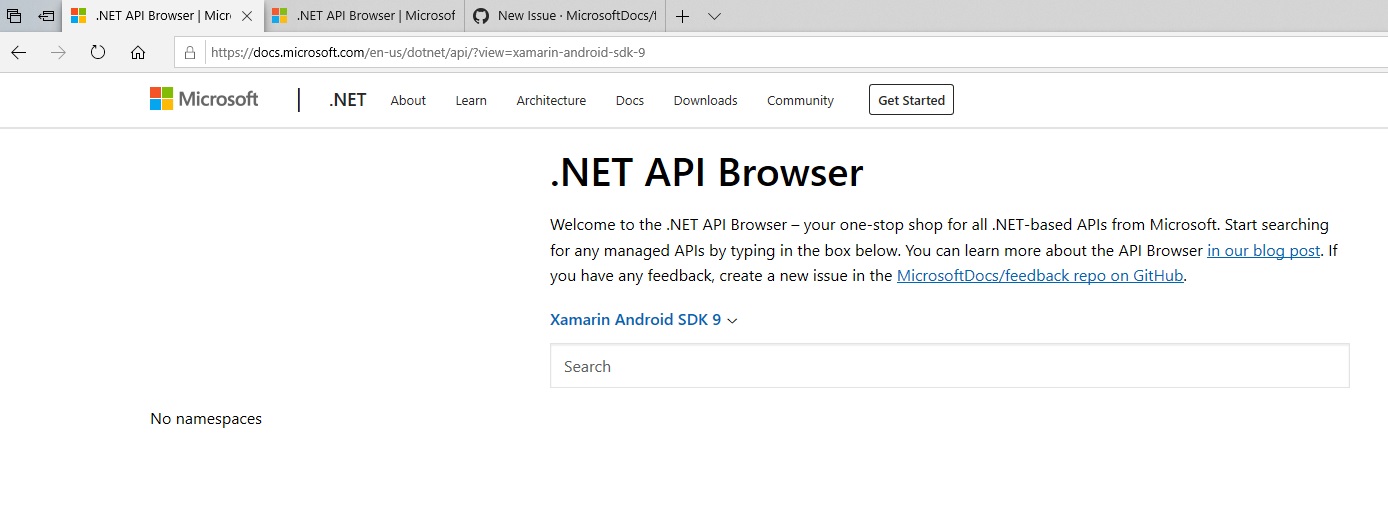
Task: Open the Architecture menu item
Action: (551, 100)
